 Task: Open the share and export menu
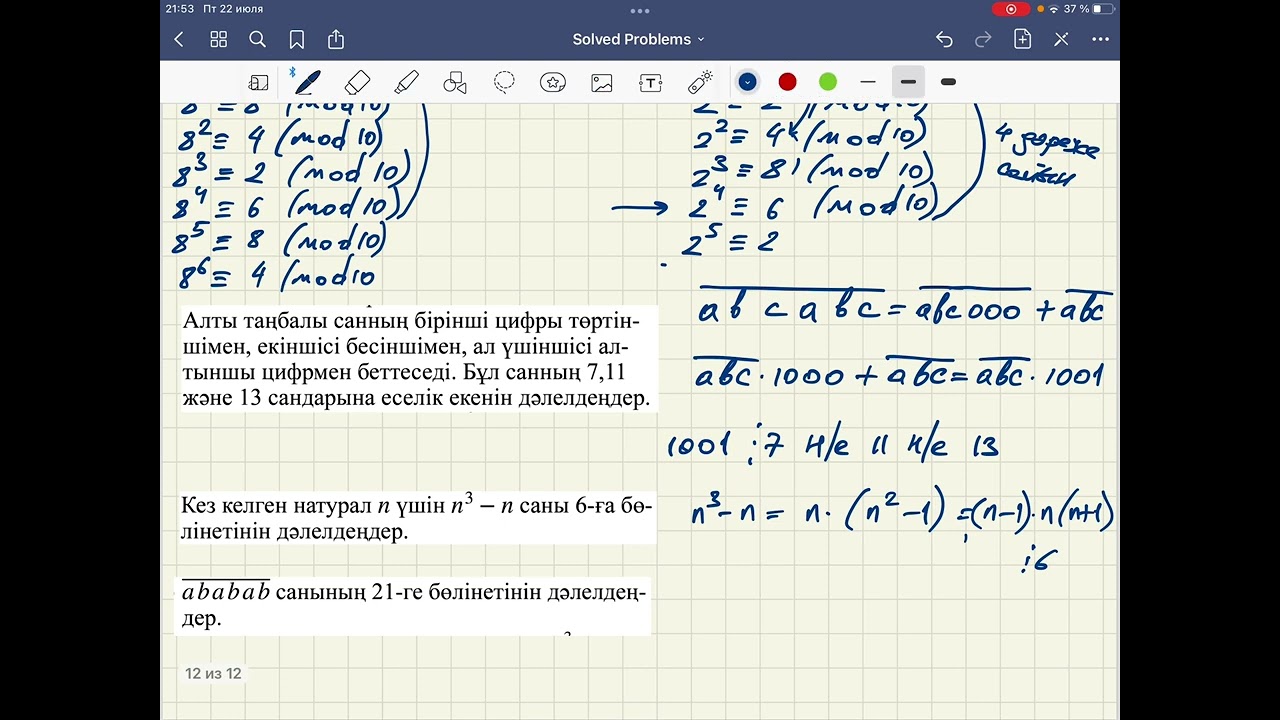(x=336, y=40)
